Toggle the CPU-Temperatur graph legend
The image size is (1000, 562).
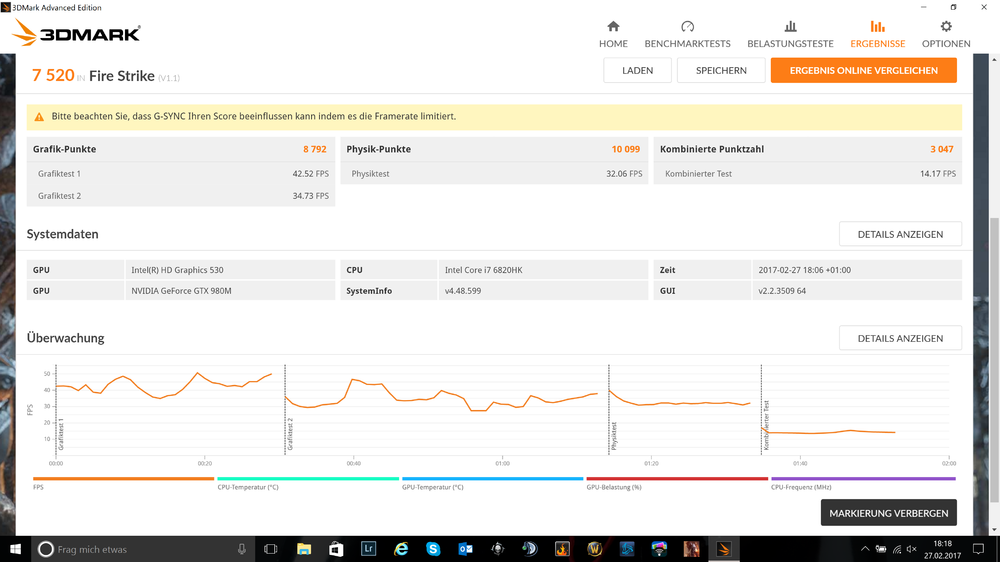[x=308, y=481]
